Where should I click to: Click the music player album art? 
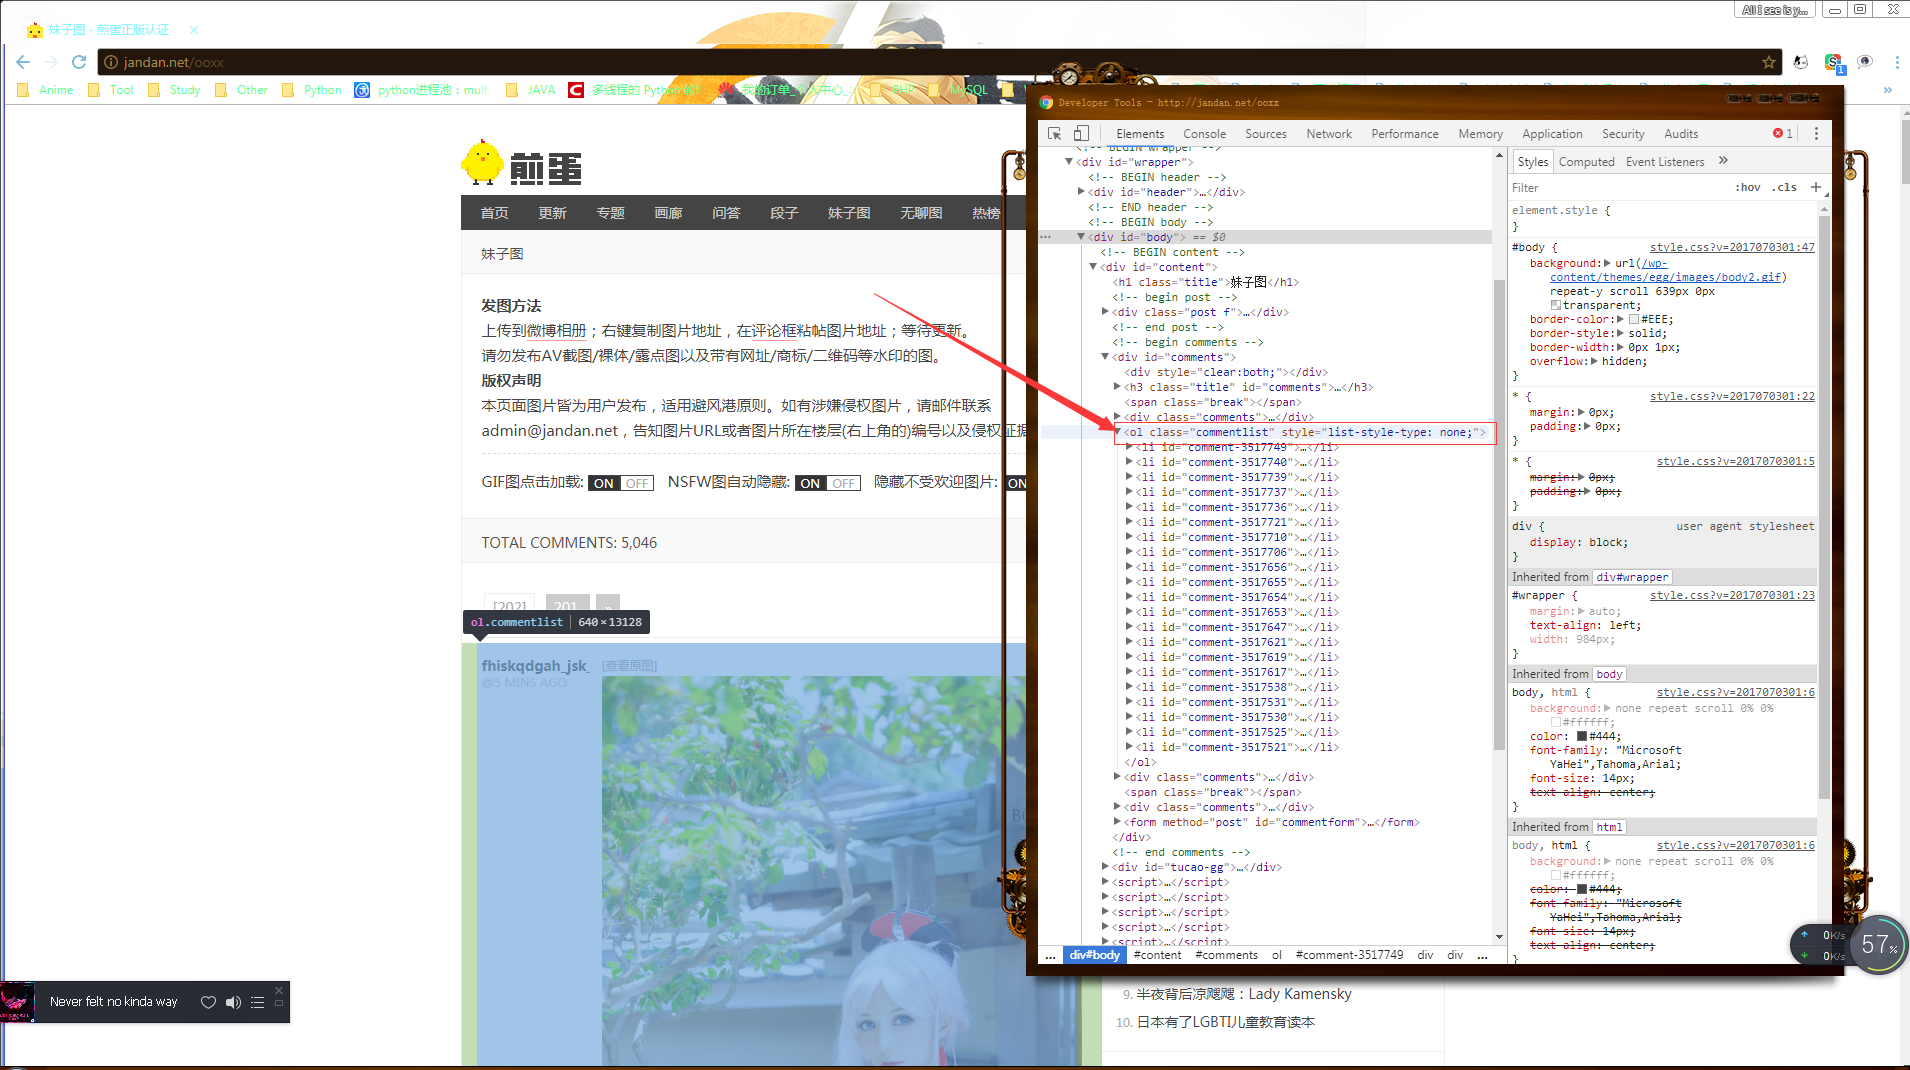tap(17, 1002)
